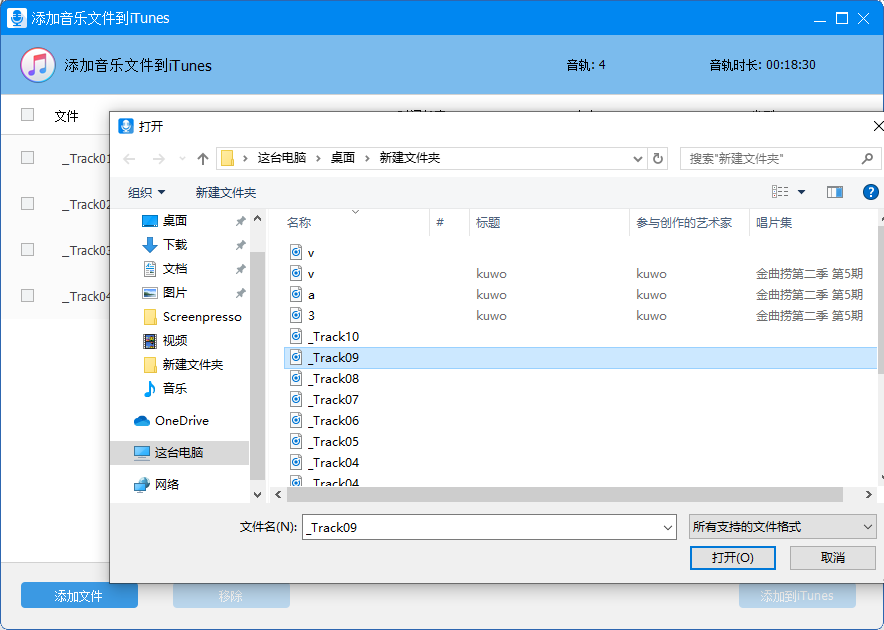The height and width of the screenshot is (630, 884).
Task: Click the forward arrow in Open dialog
Action: coord(158,159)
